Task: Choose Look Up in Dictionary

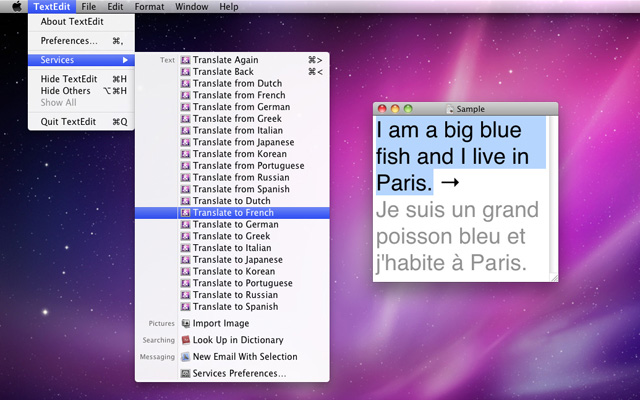Action: tap(232, 340)
